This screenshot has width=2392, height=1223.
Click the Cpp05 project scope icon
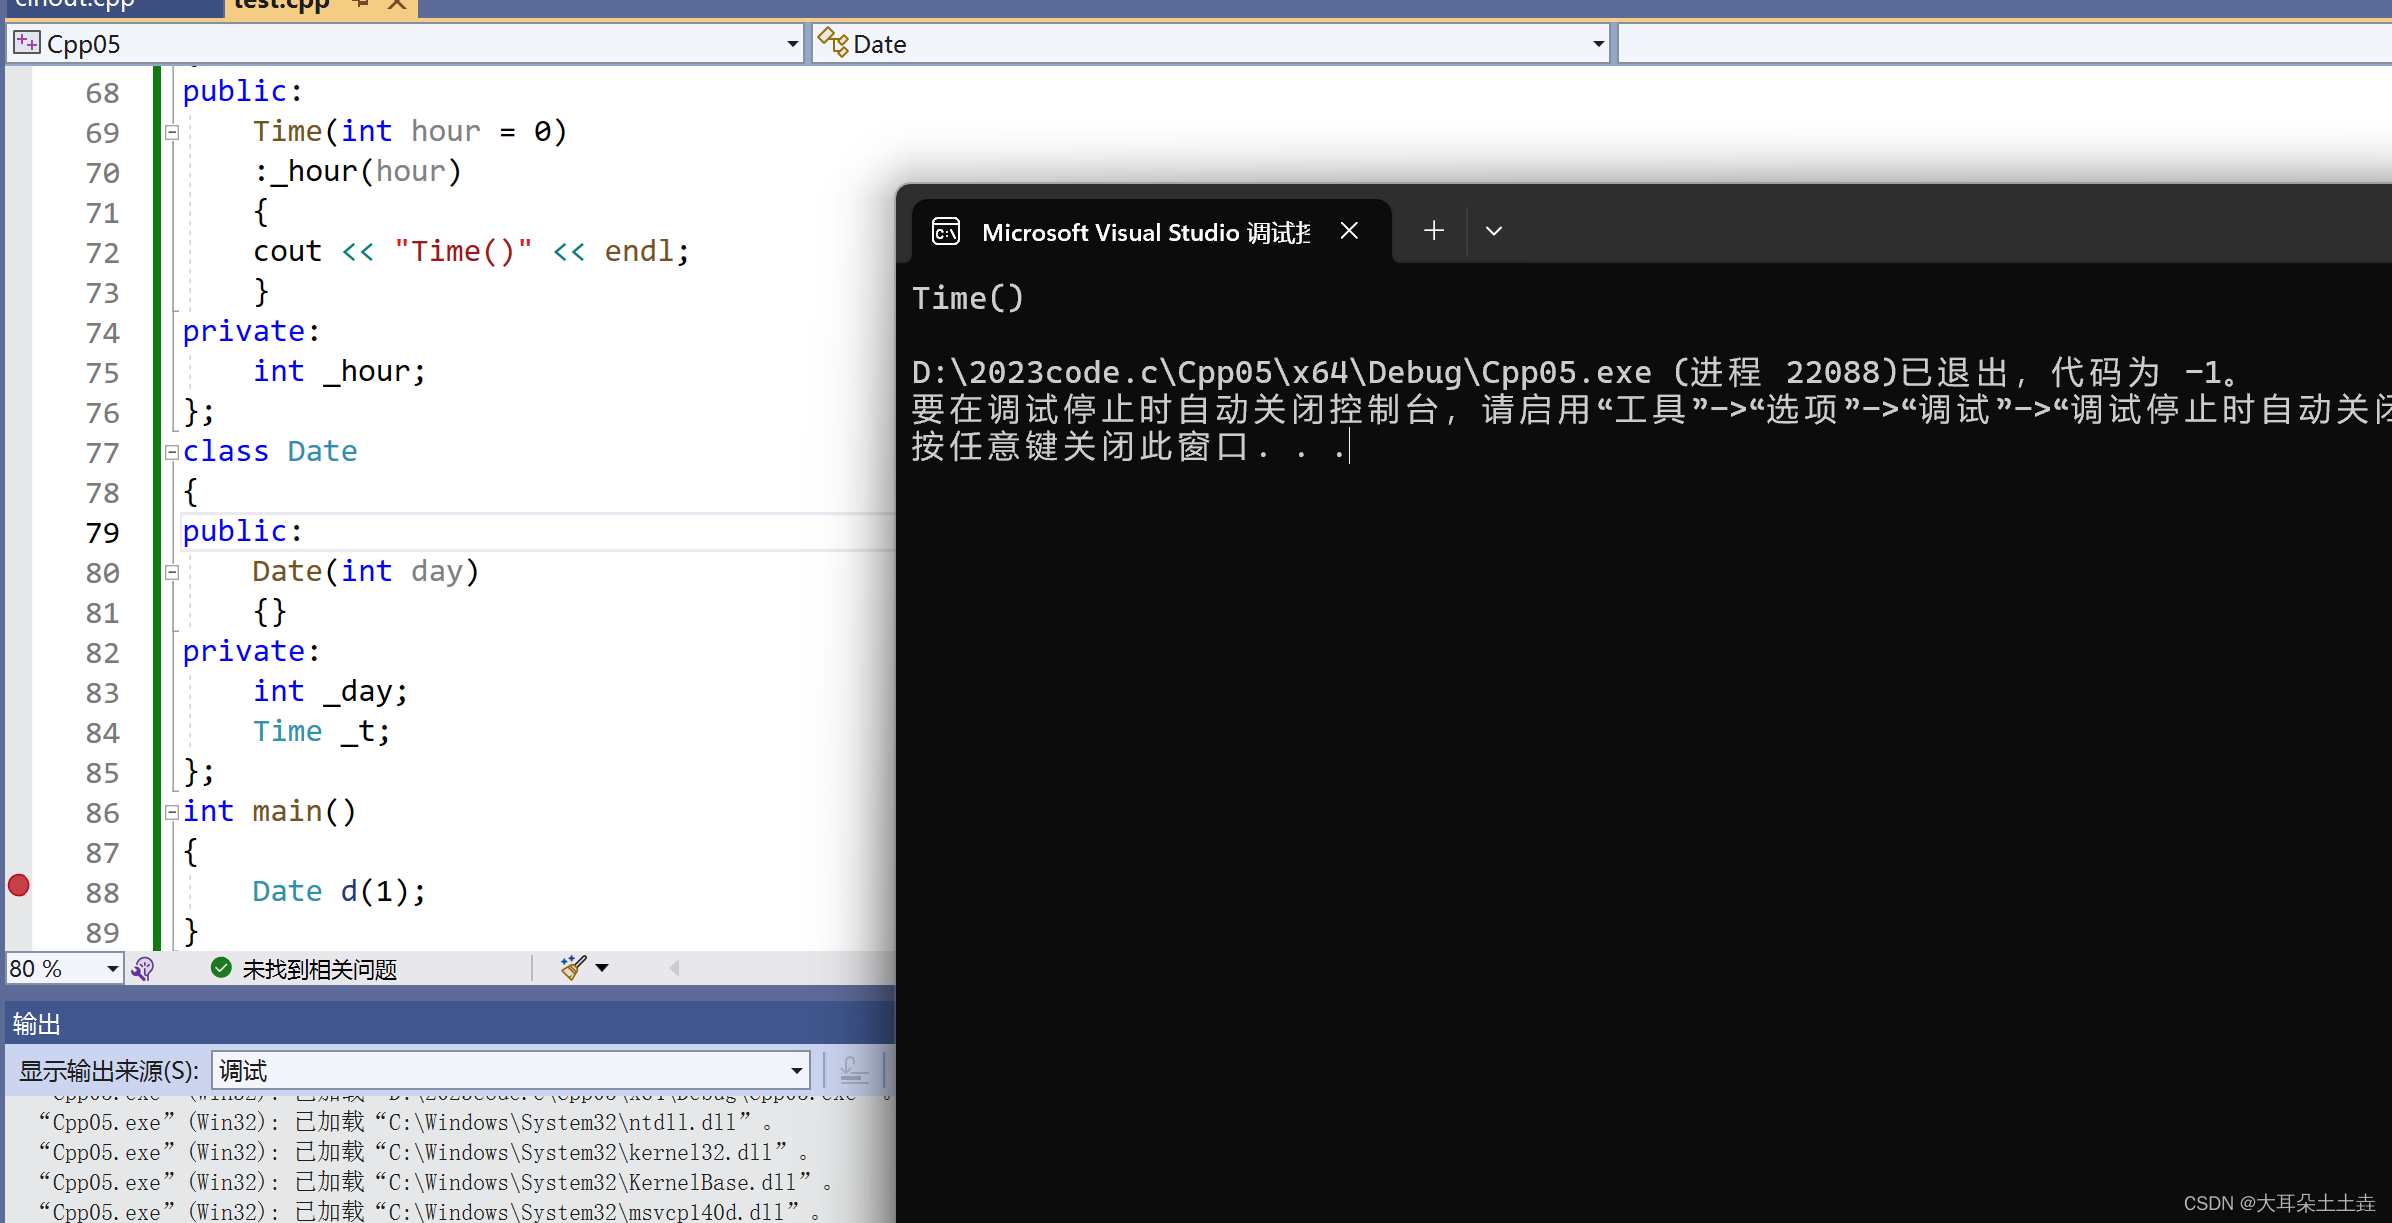(27, 43)
